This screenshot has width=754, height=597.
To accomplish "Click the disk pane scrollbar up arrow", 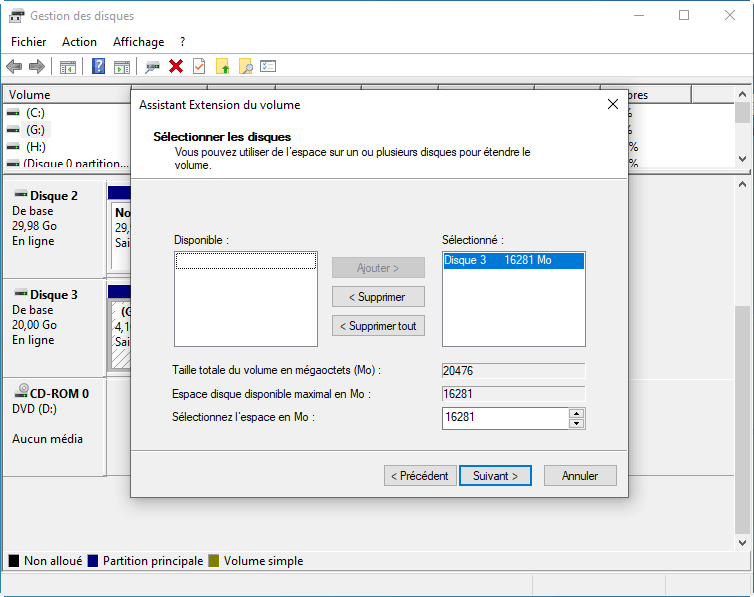I will point(742,184).
